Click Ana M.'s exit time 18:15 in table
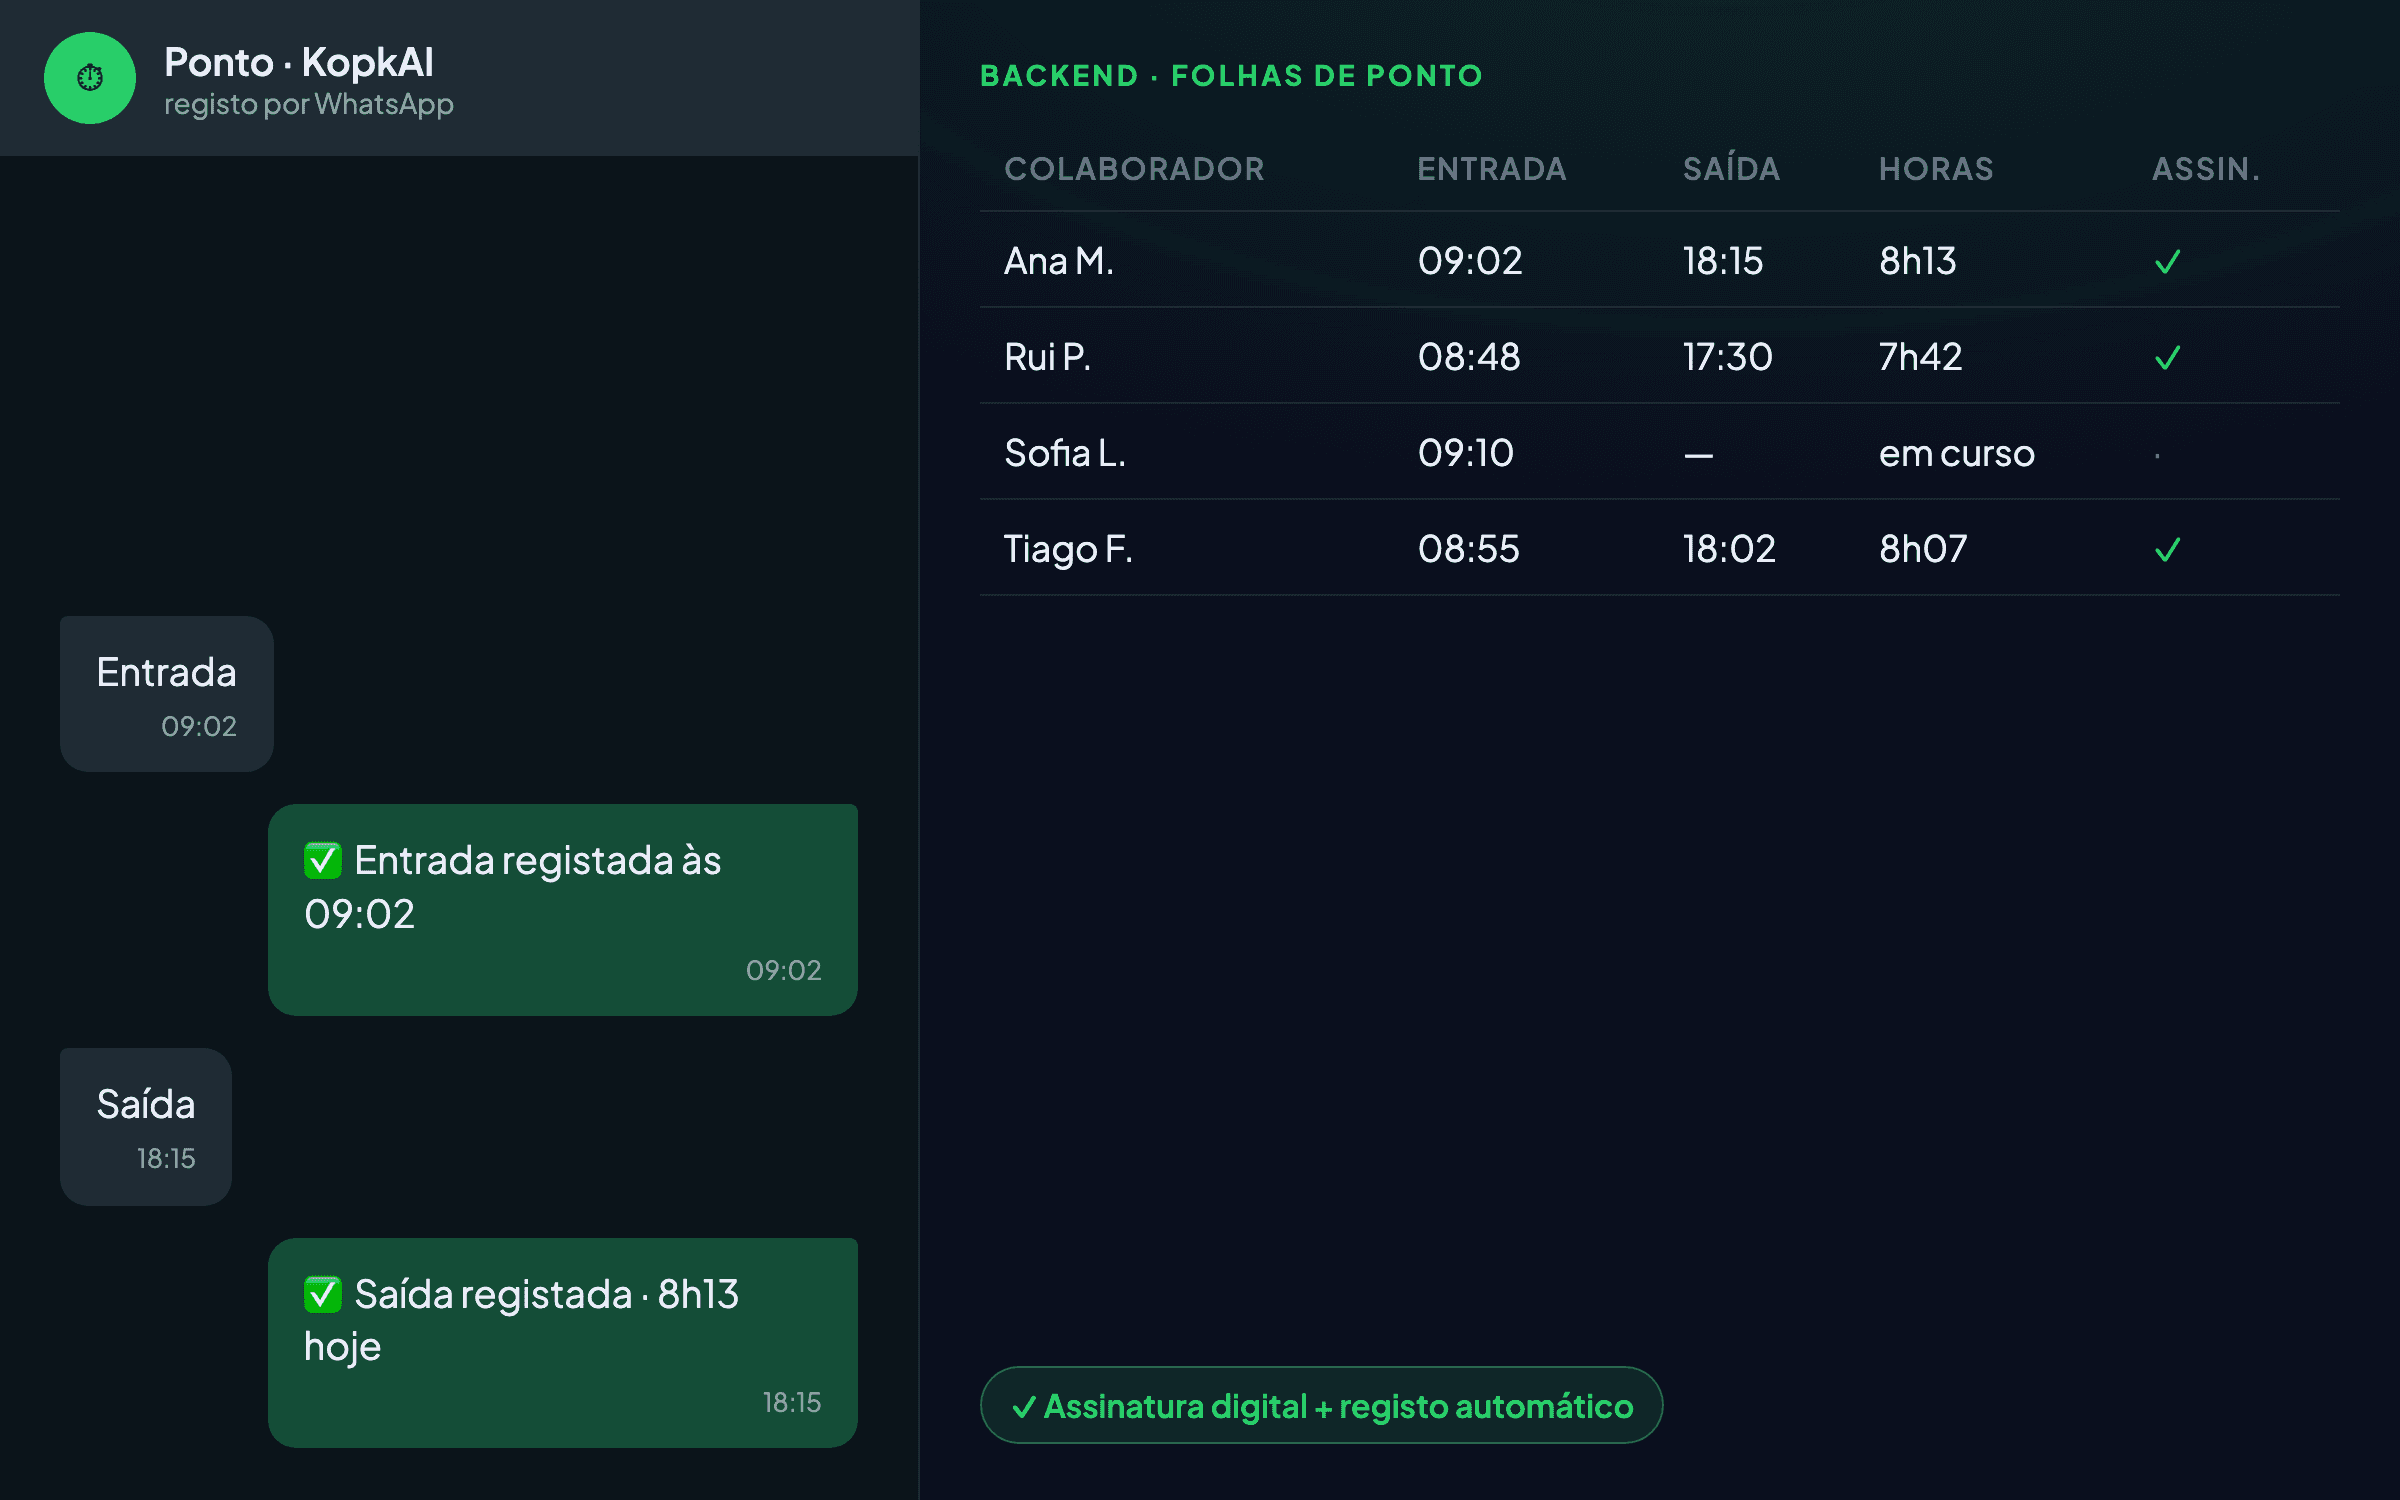Viewport: 2400px width, 1500px height. coord(1723,261)
